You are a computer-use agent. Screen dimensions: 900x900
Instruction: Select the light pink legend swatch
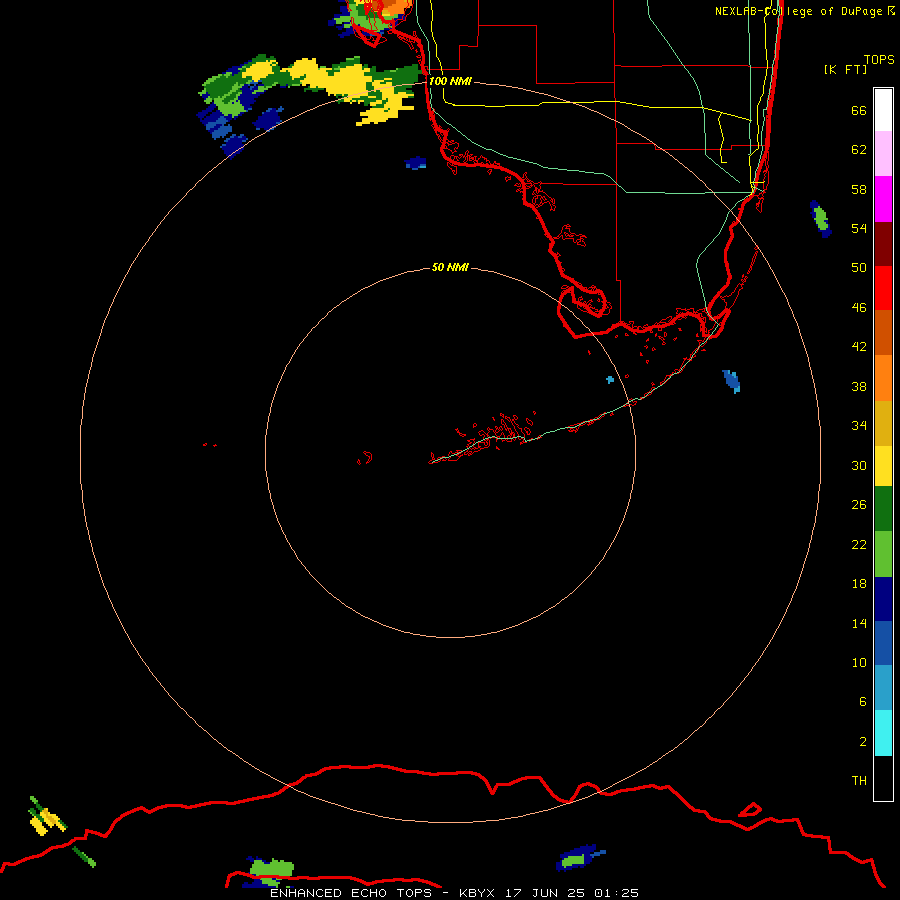[x=883, y=153]
